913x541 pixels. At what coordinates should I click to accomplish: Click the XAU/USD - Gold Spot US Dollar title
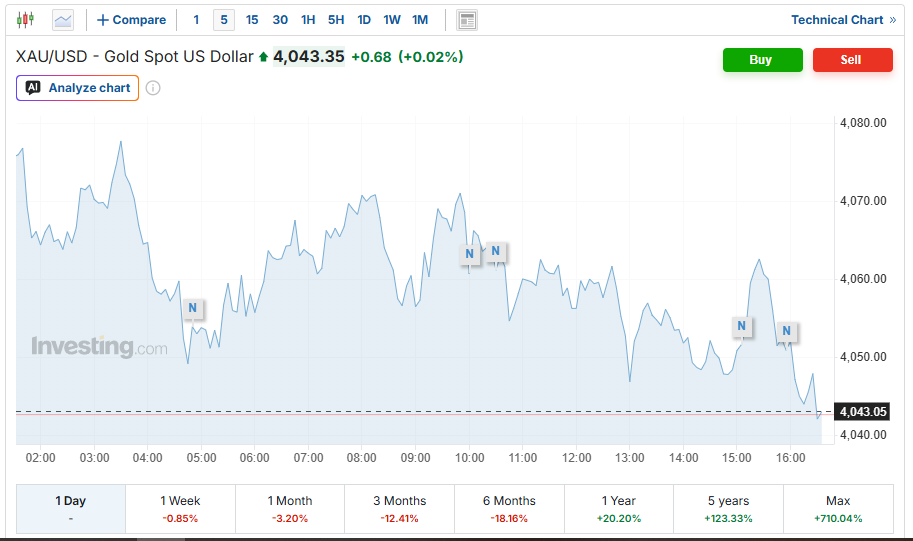coord(135,56)
